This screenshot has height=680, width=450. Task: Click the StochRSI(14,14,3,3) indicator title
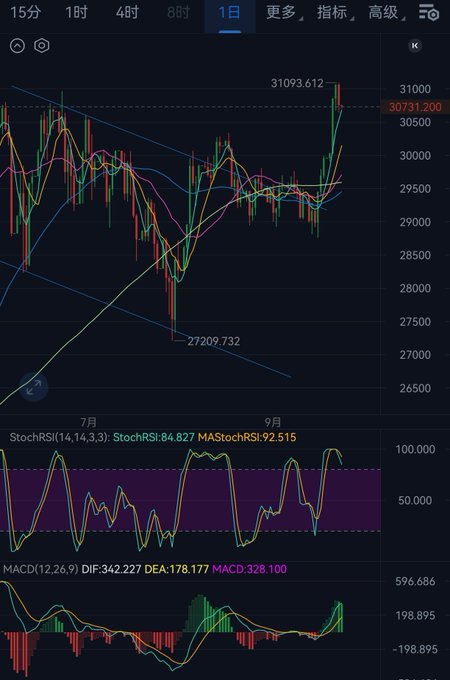60,437
